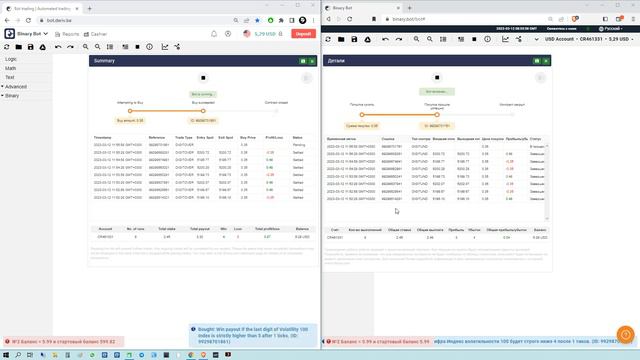
Task: Expand the Binary category in the block toolbox
Action: click(12, 96)
